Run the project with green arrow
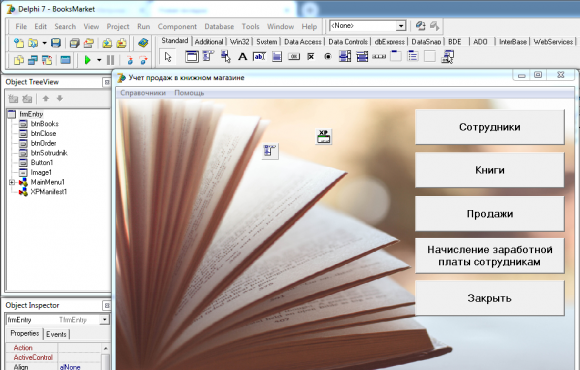The image size is (580, 370). click(88, 60)
